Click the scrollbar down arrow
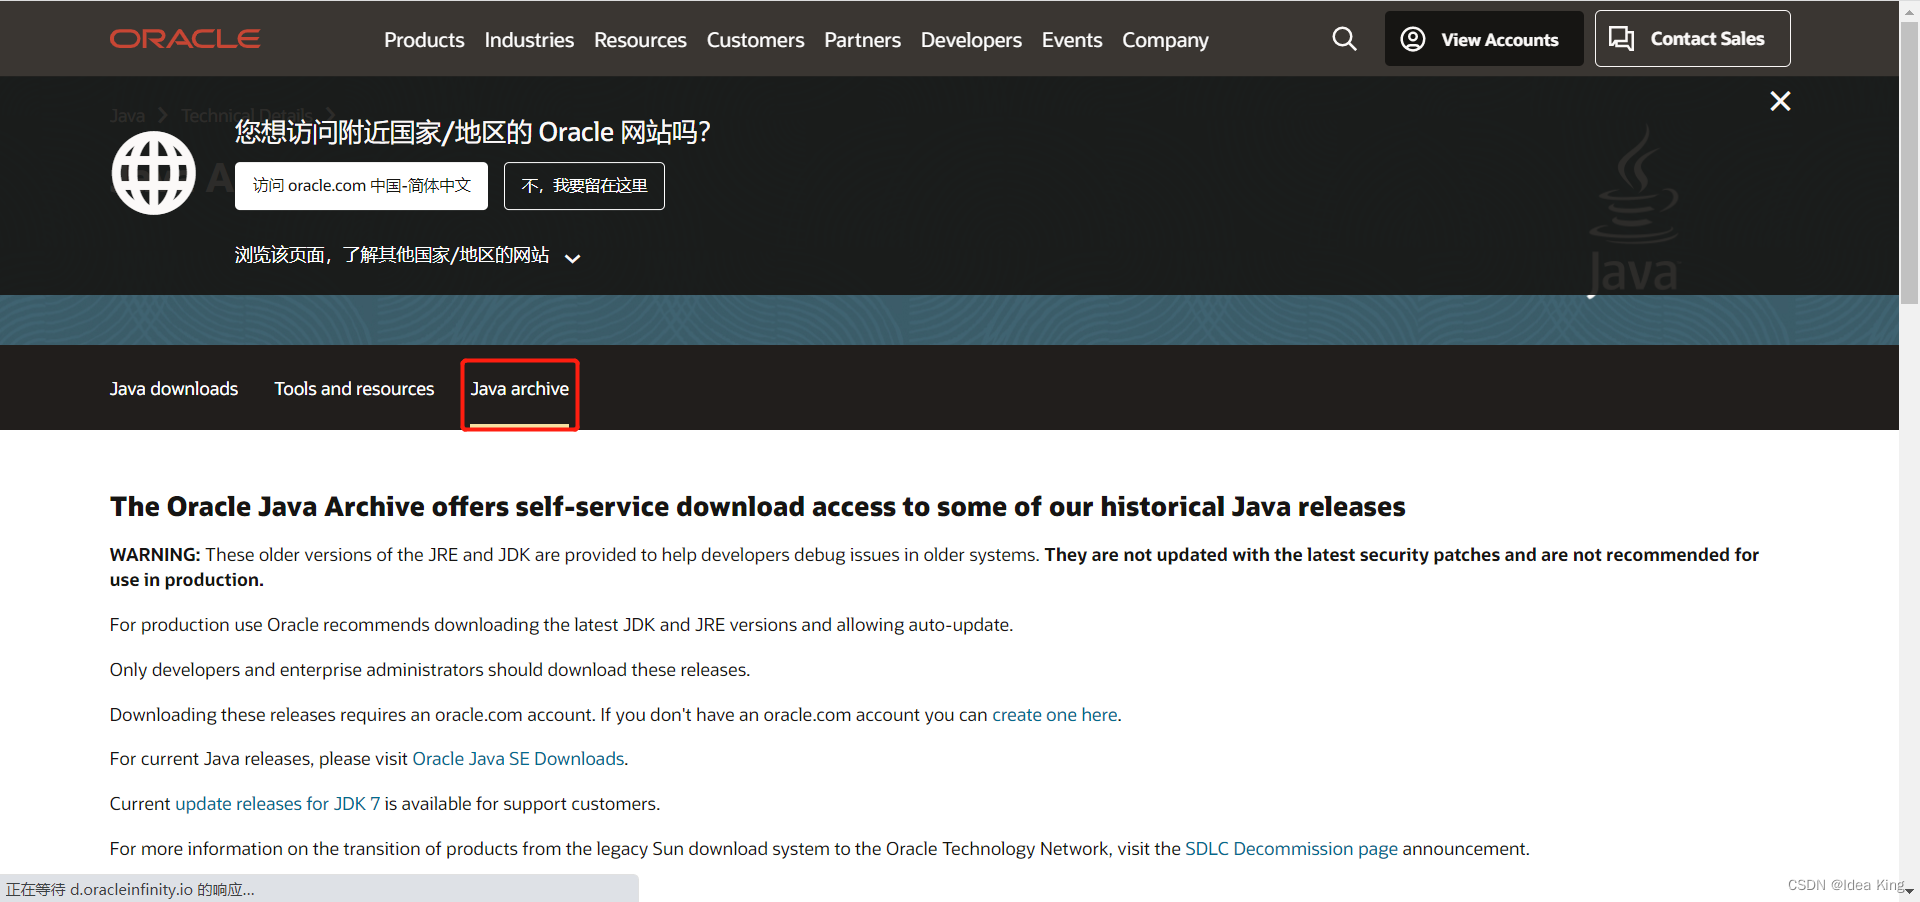This screenshot has width=1920, height=902. tap(1909, 891)
